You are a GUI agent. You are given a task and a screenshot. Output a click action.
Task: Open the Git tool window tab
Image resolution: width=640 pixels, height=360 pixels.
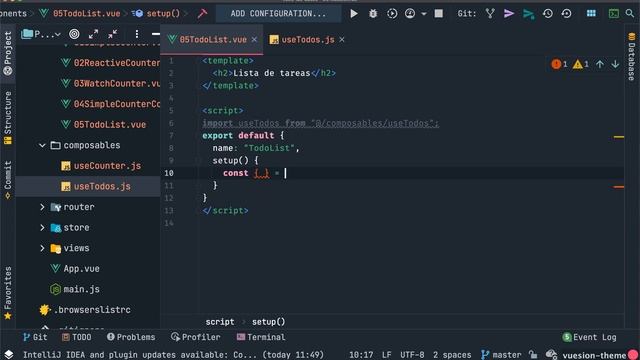tap(35, 337)
